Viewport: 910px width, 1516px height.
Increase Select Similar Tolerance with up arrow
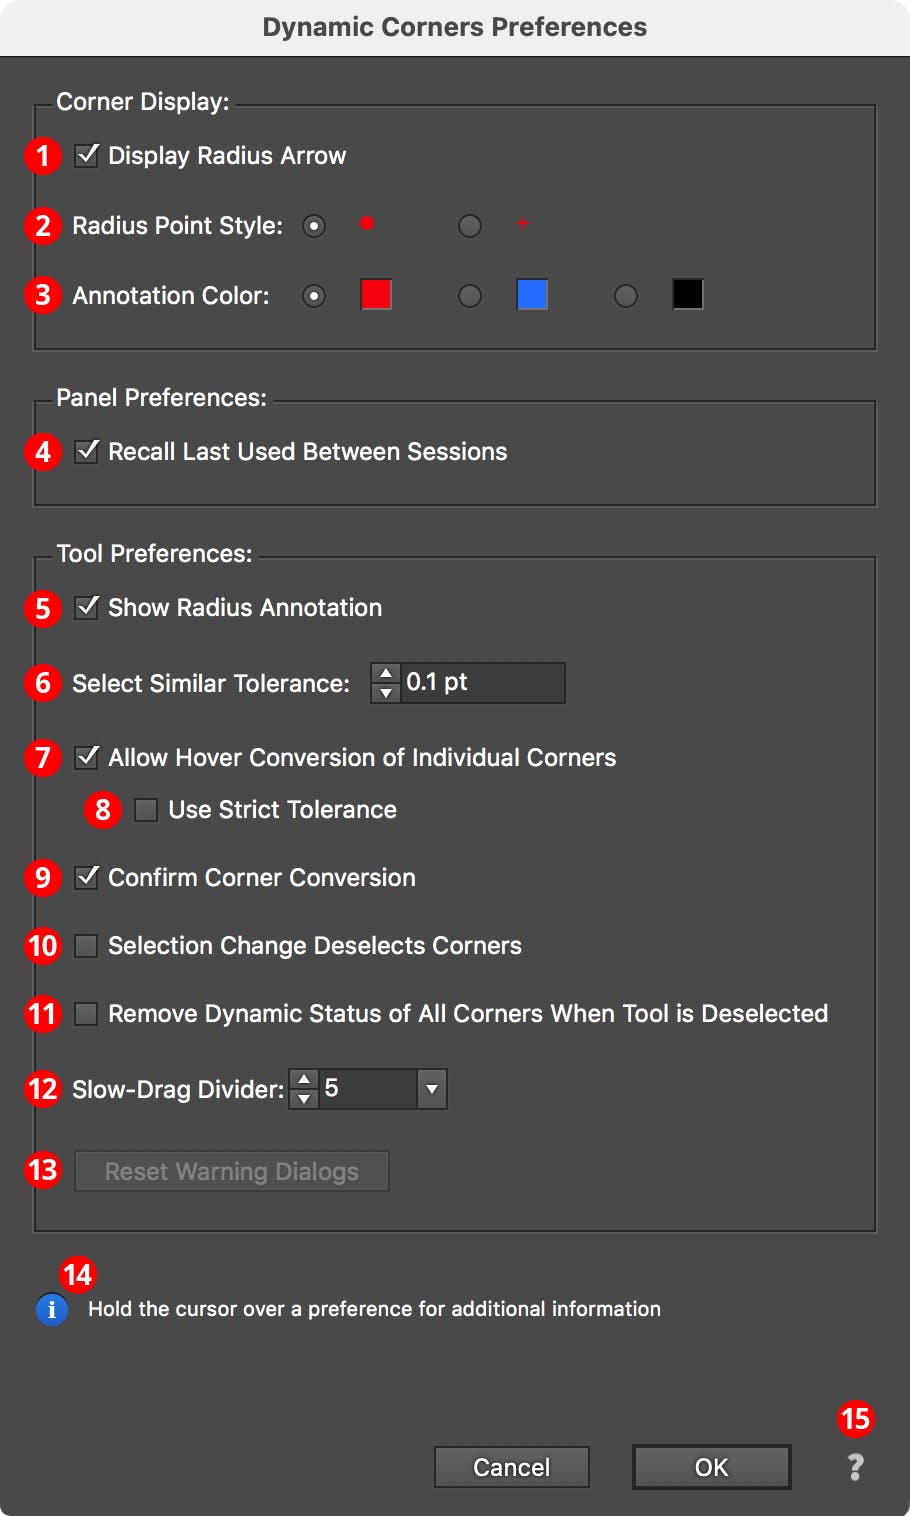coord(385,675)
